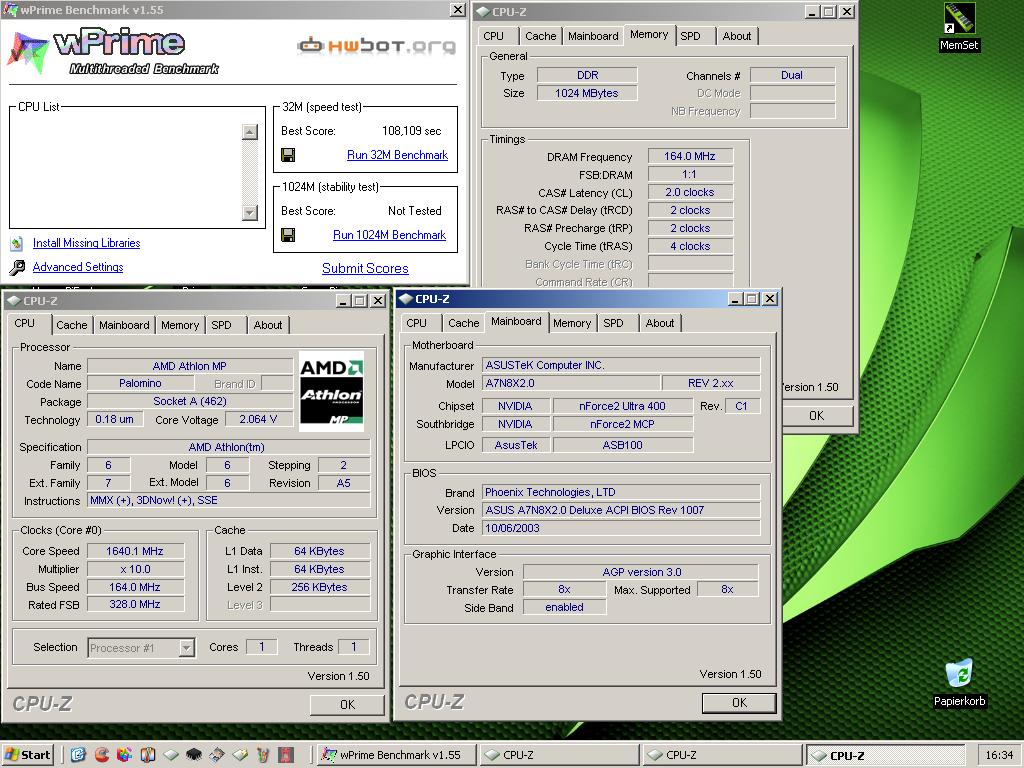Click the Run 1024M Benchmark link

[389, 234]
